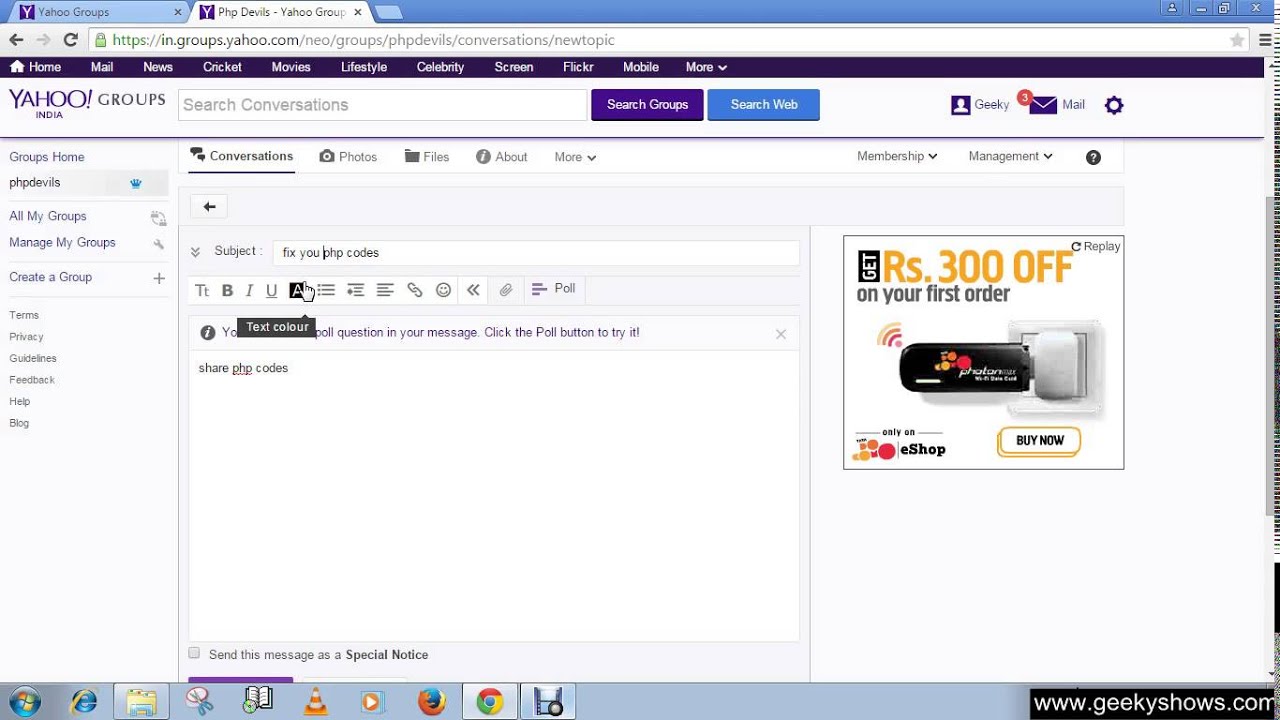
Task: Toggle underline formatting
Action: tap(271, 289)
